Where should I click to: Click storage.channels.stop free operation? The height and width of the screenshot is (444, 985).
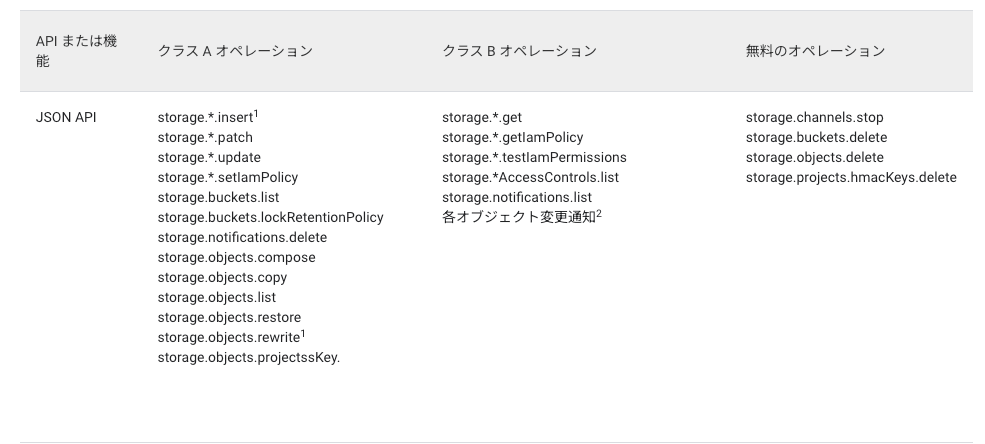(x=814, y=117)
